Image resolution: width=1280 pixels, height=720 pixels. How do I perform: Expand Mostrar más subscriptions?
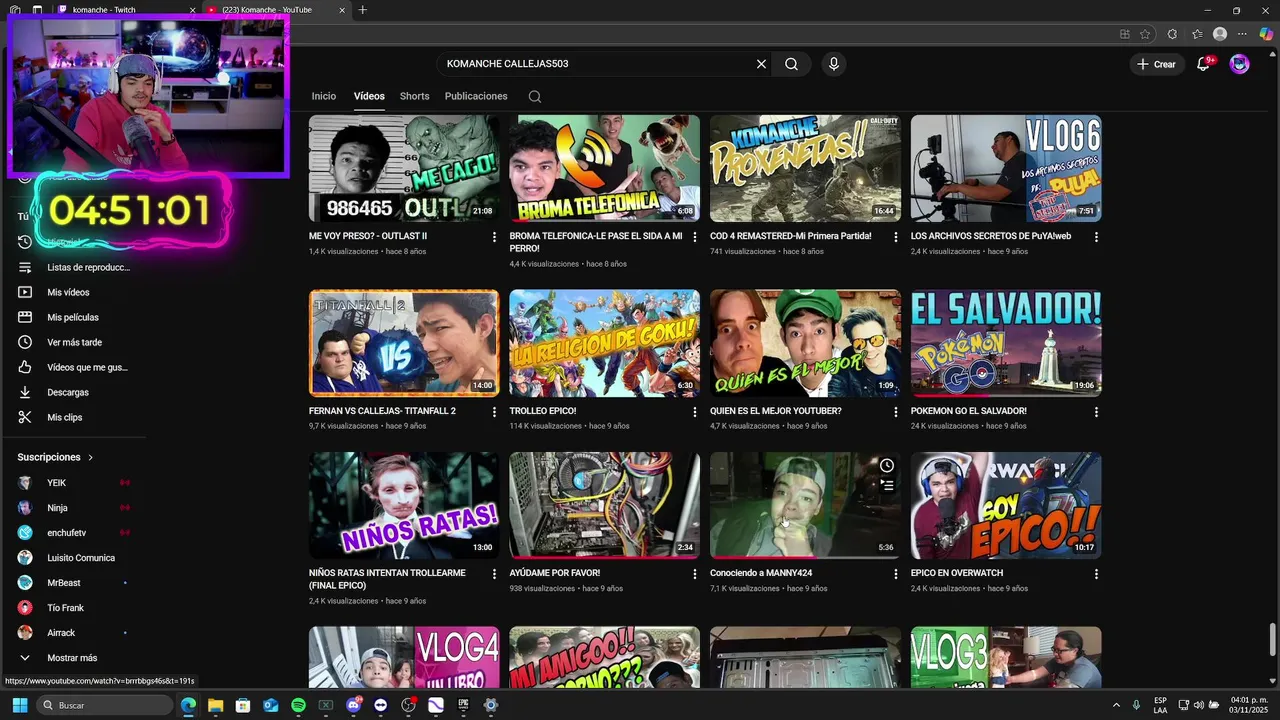click(72, 658)
